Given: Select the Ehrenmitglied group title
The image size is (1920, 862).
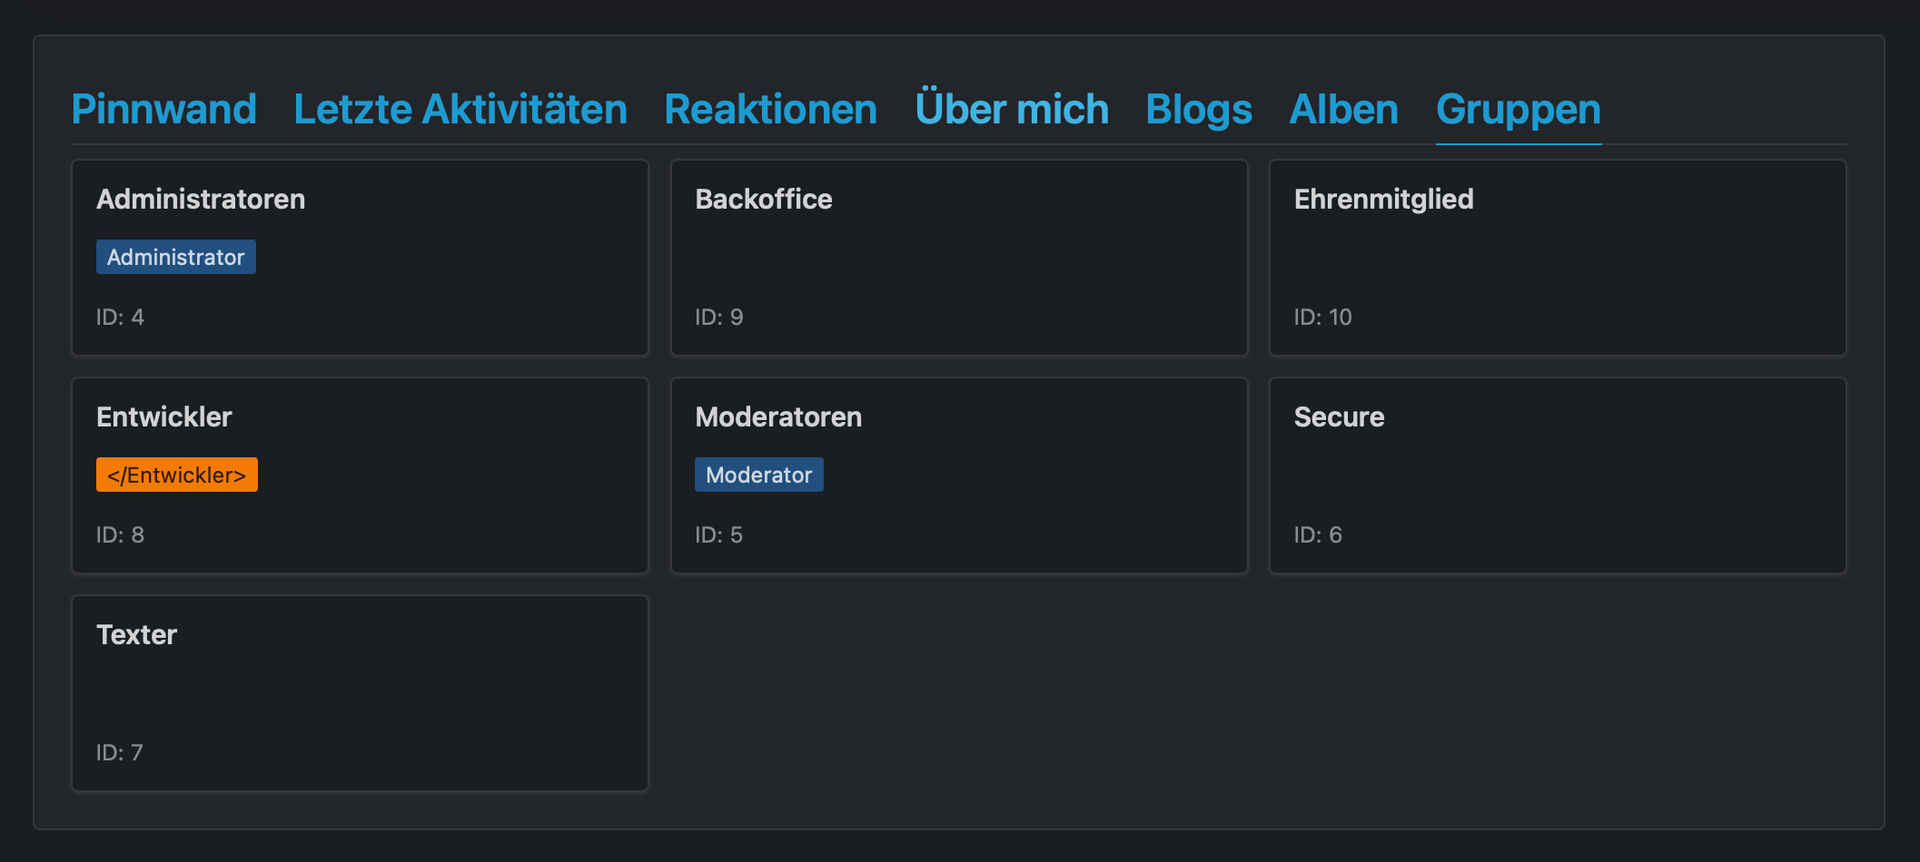Looking at the screenshot, I should tap(1383, 199).
